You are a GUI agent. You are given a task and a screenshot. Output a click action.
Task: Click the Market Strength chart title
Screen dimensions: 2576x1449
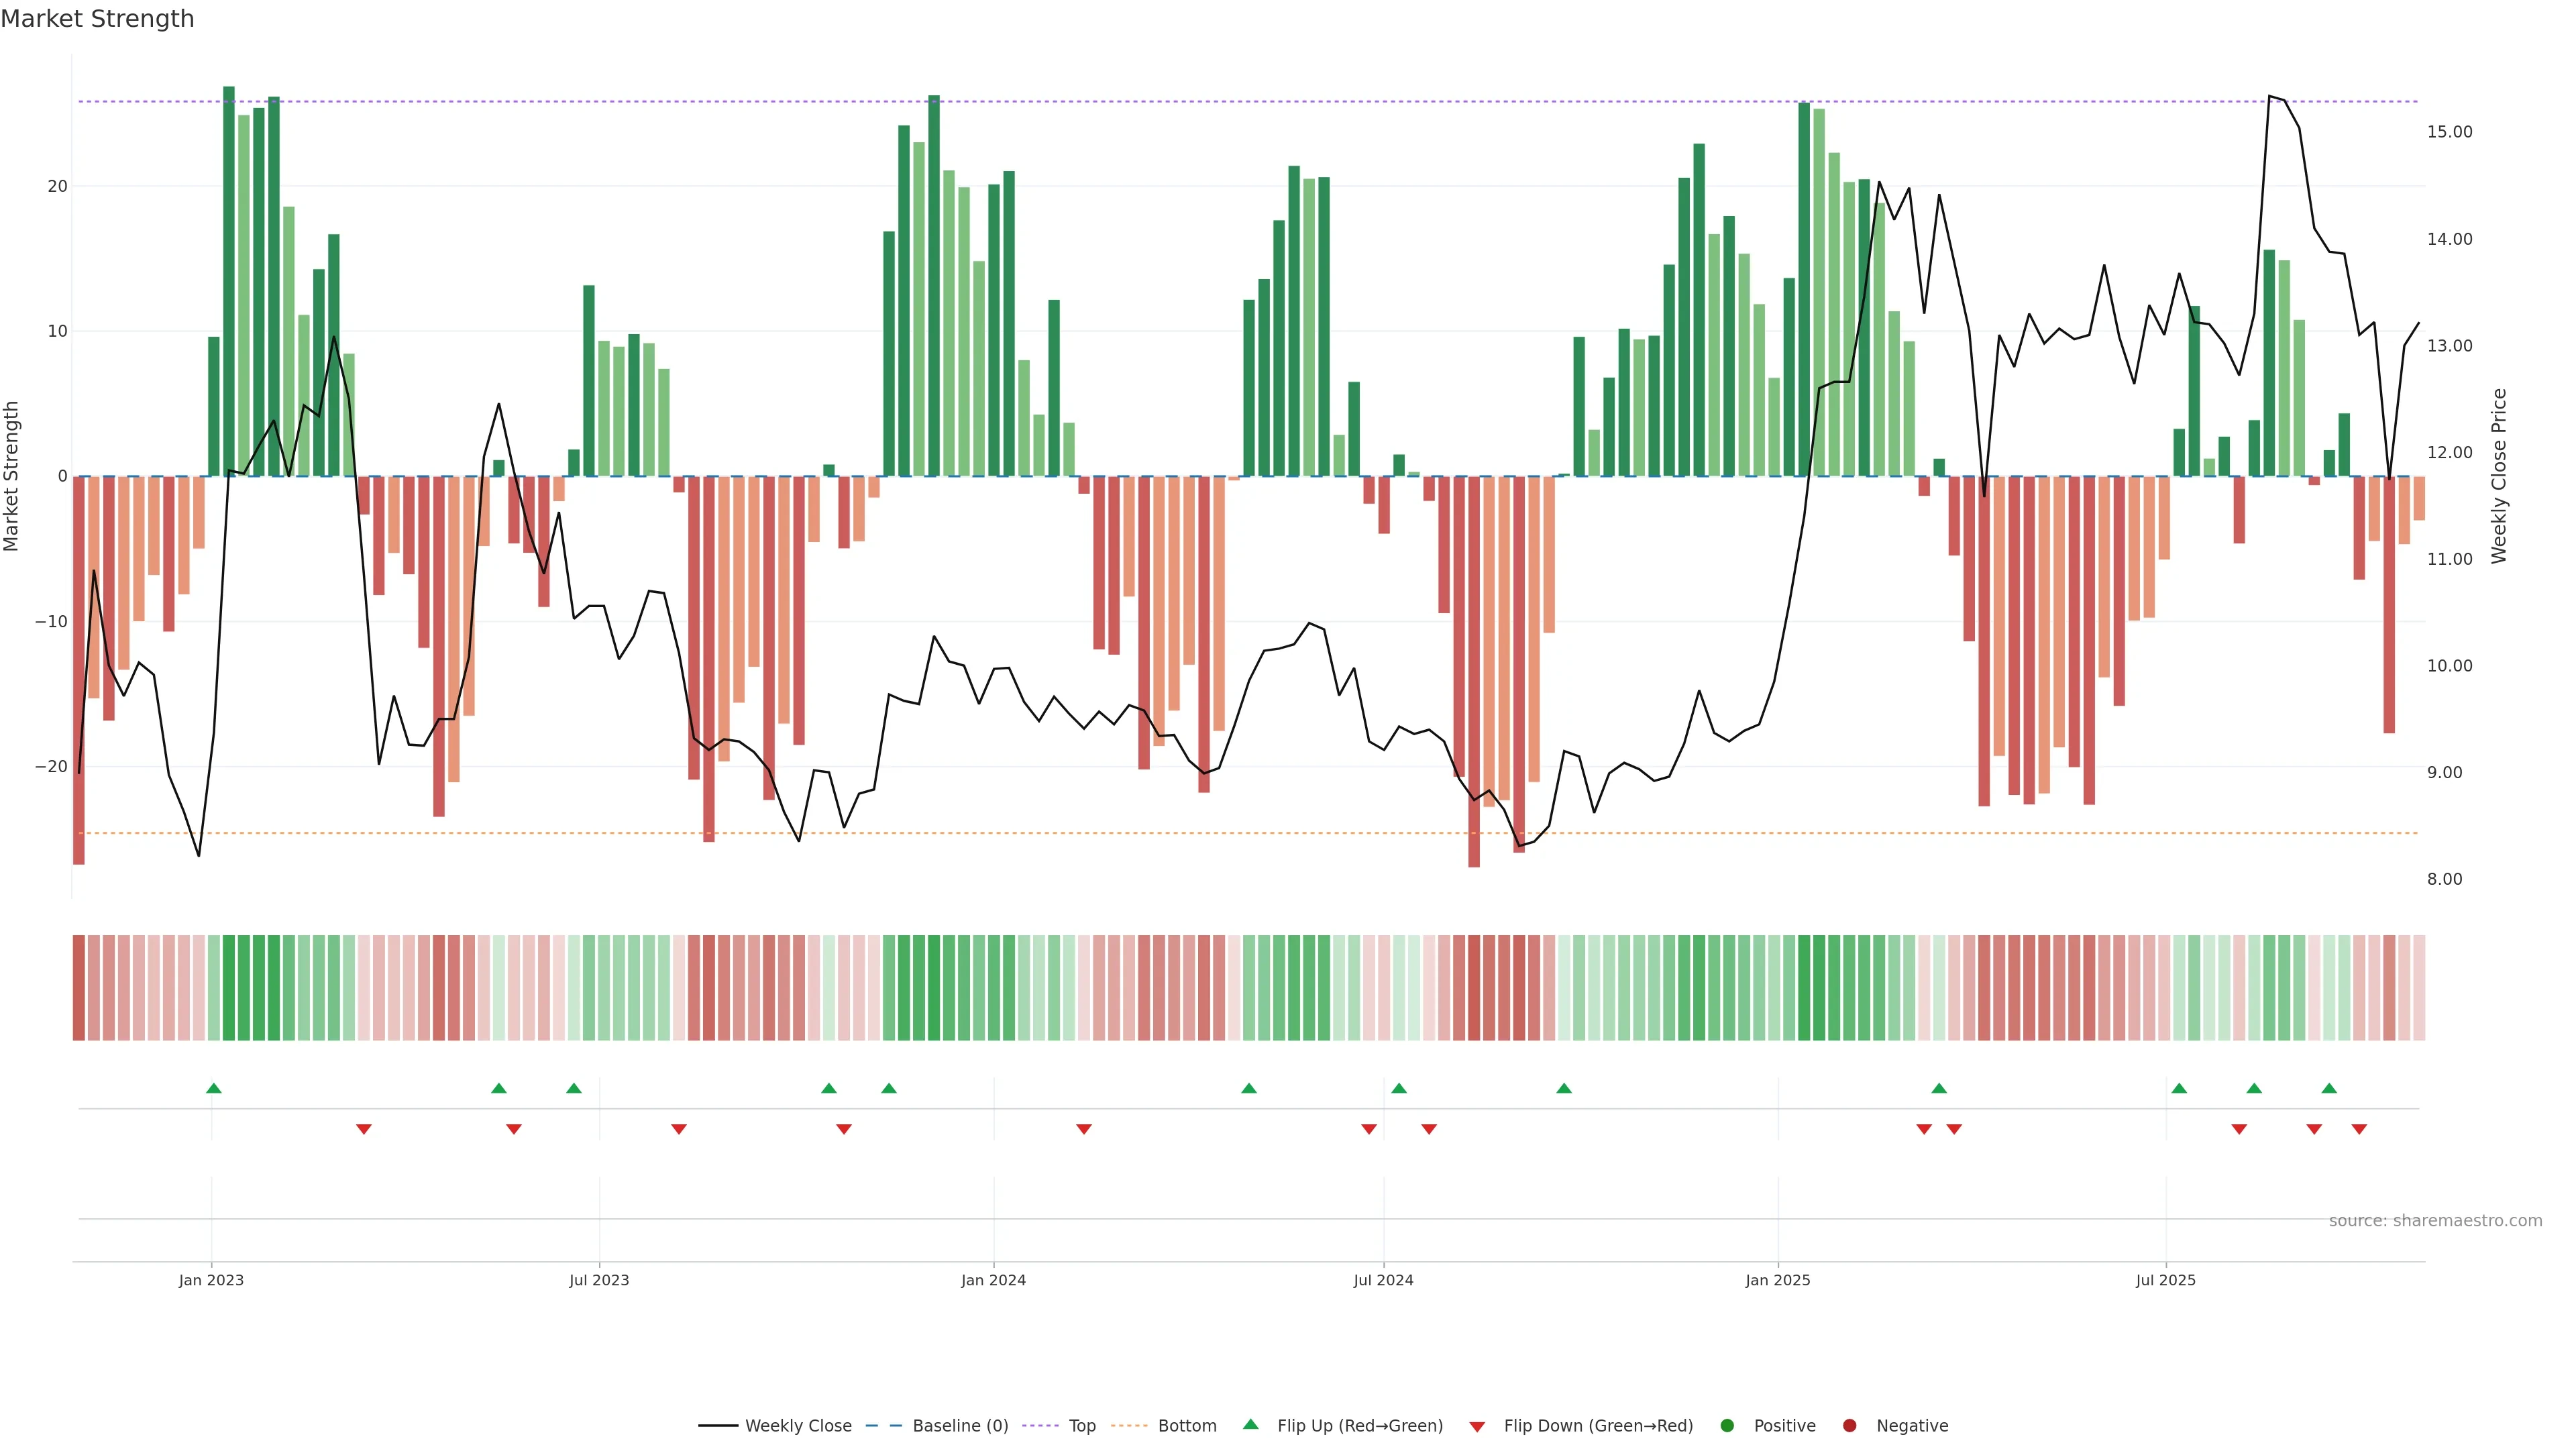point(97,19)
